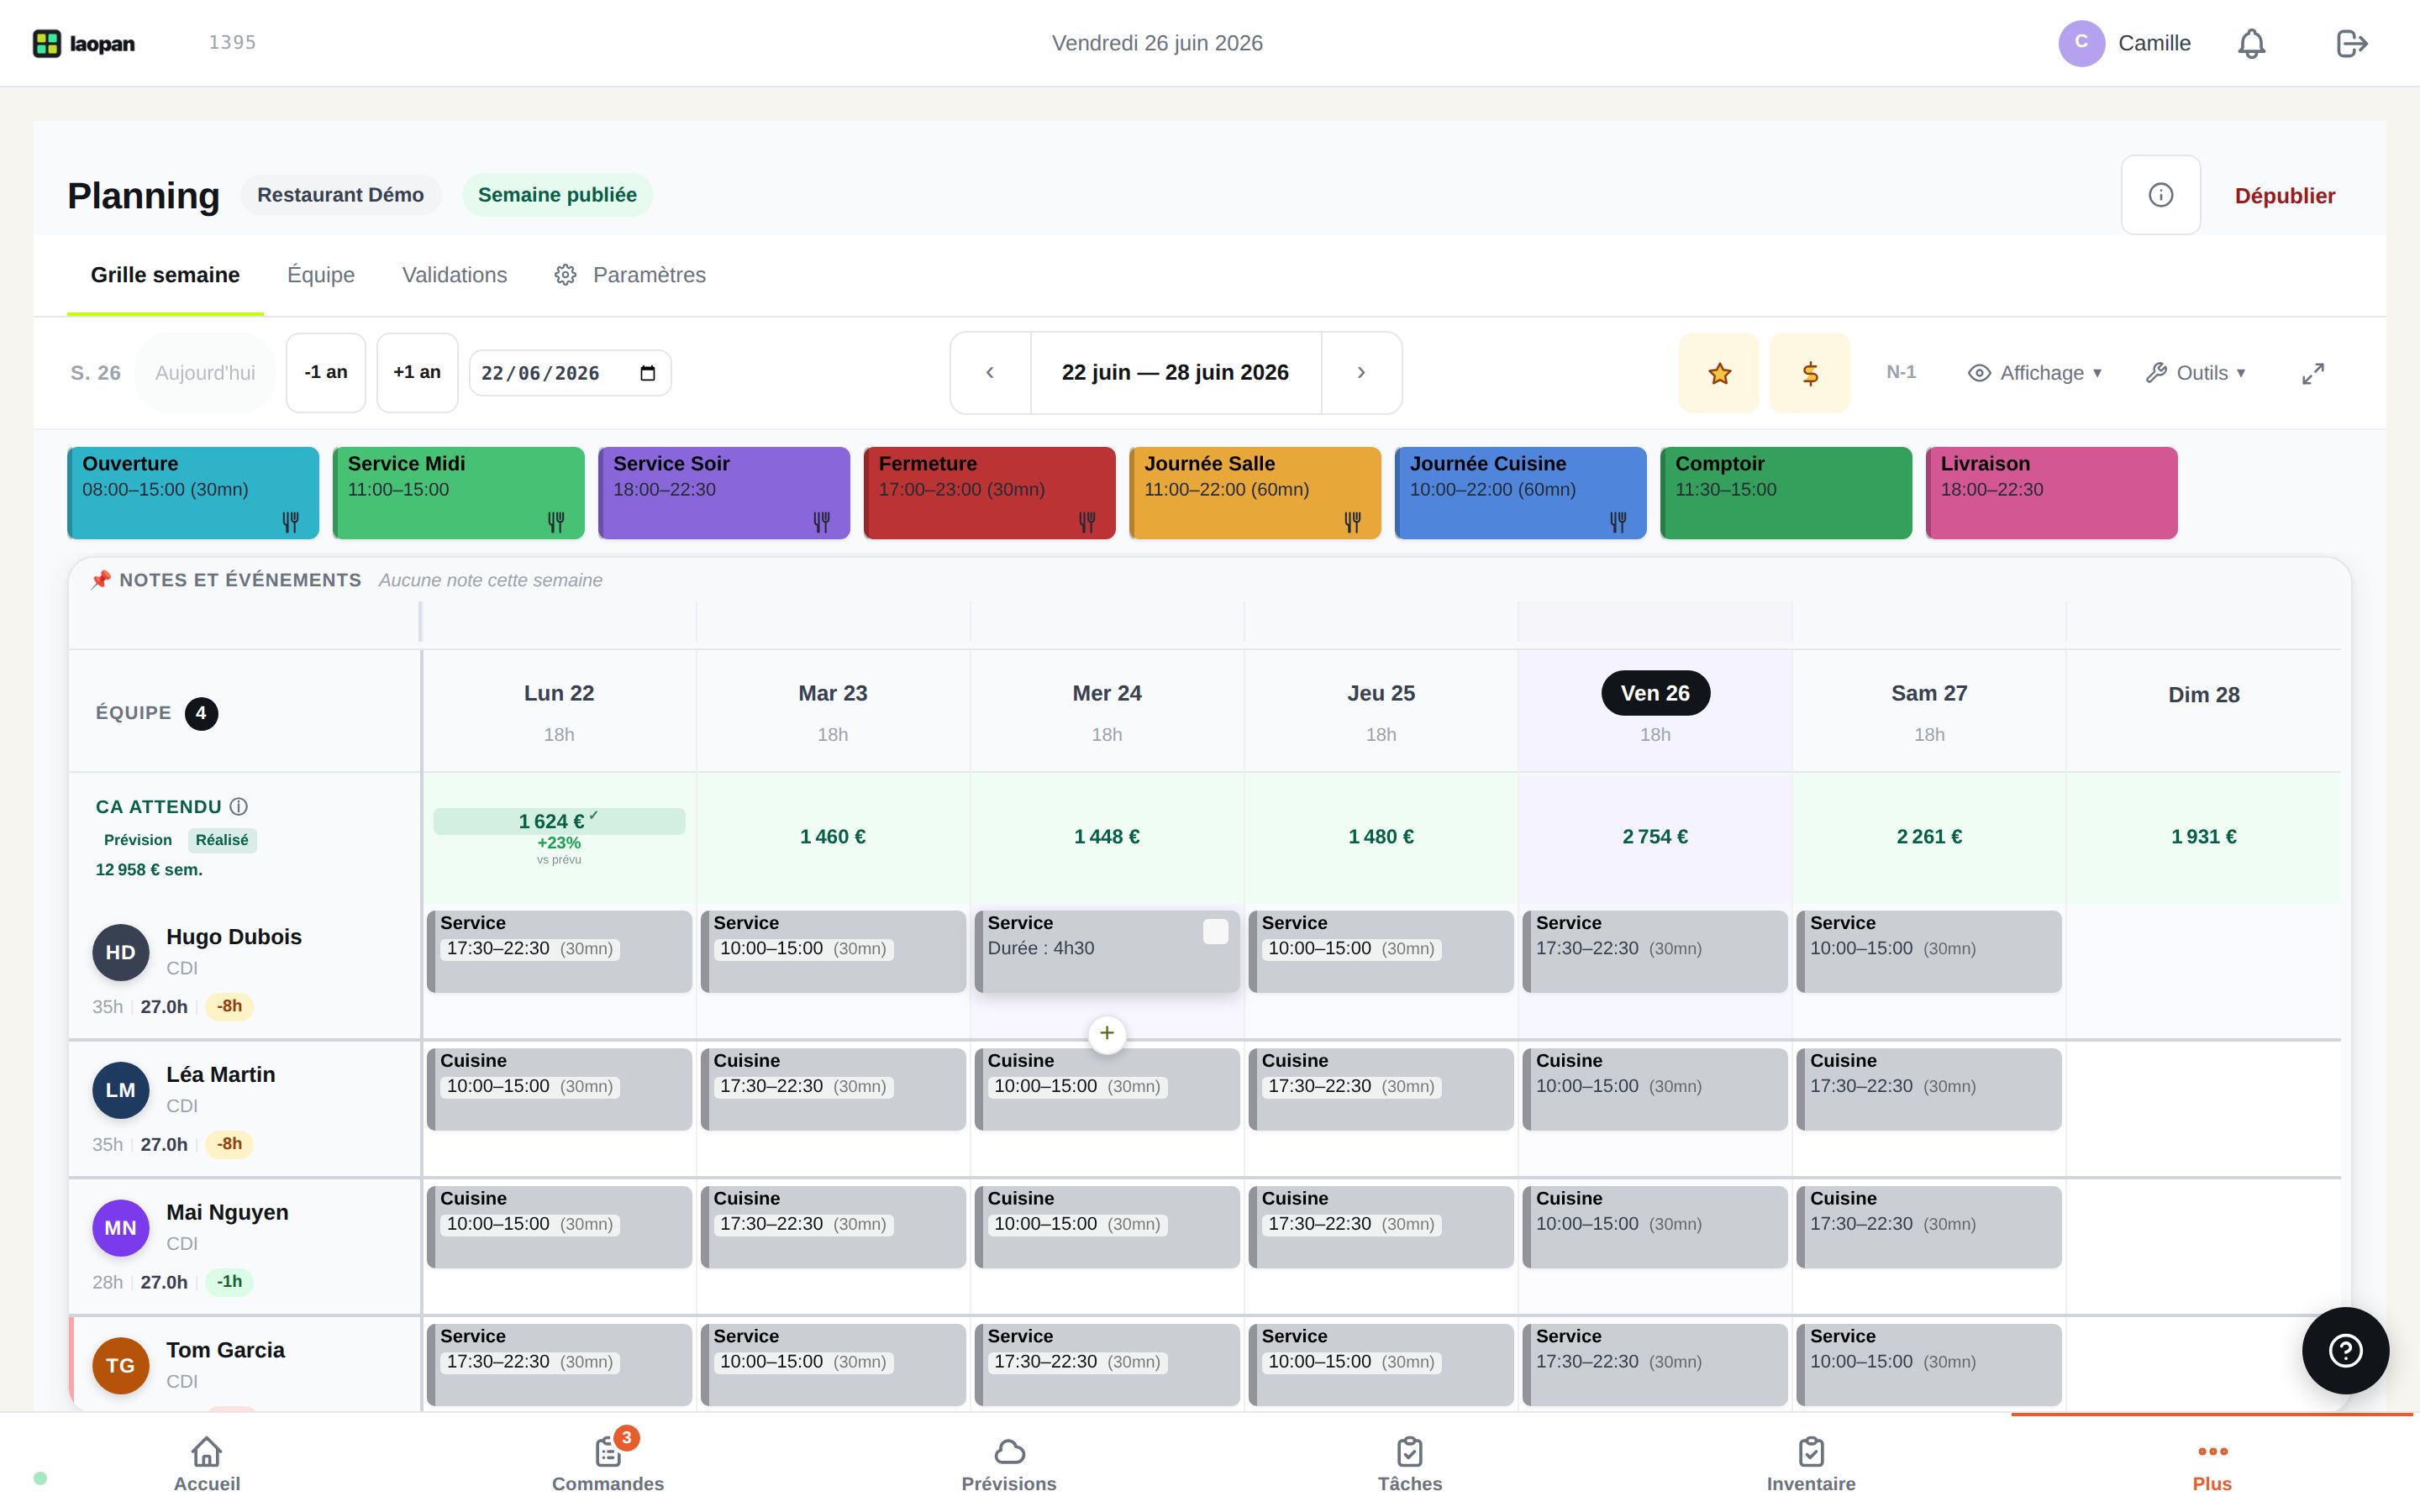Click the dollar sign icon button

[1810, 373]
